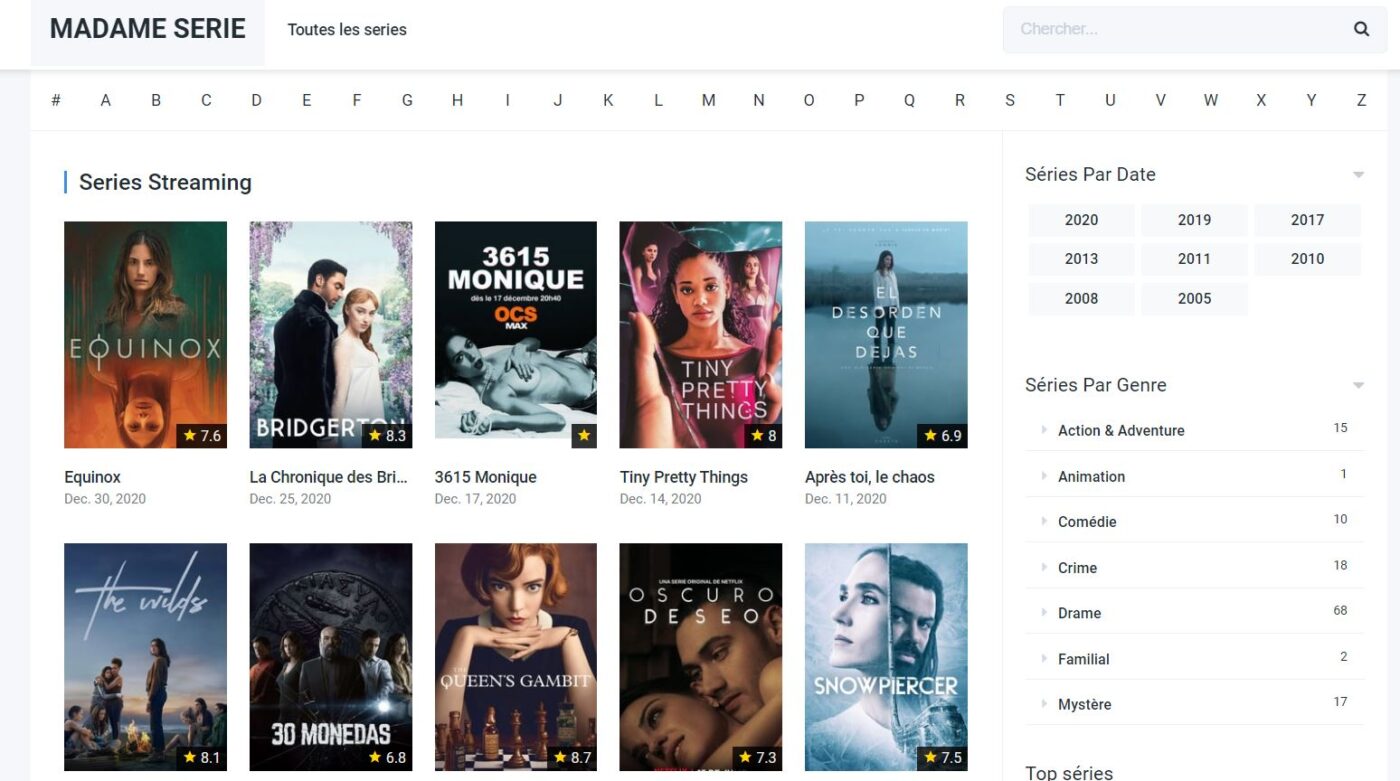The image size is (1400, 781).
Task: Open the Toutes les series menu item
Action: point(347,30)
